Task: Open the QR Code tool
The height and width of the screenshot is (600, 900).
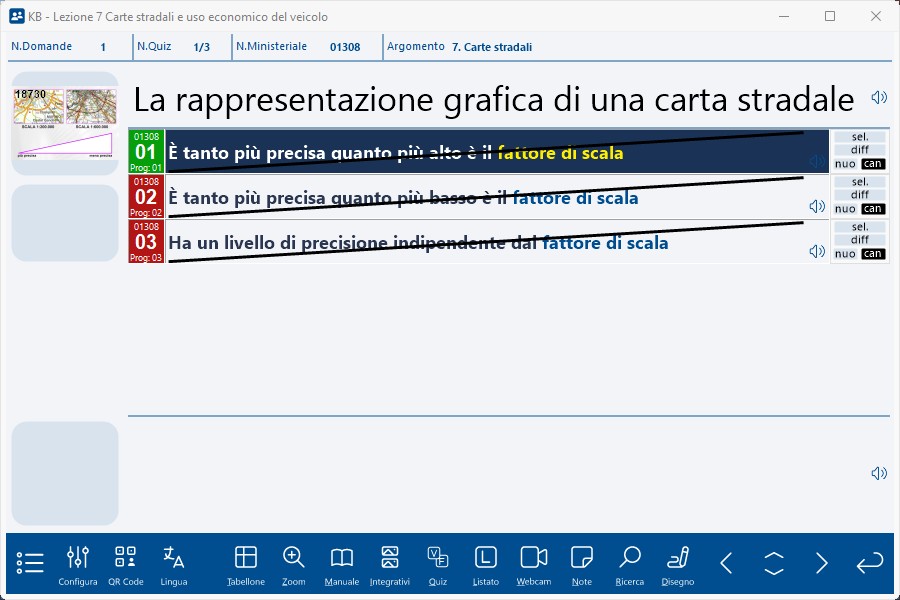Action: pos(126,563)
